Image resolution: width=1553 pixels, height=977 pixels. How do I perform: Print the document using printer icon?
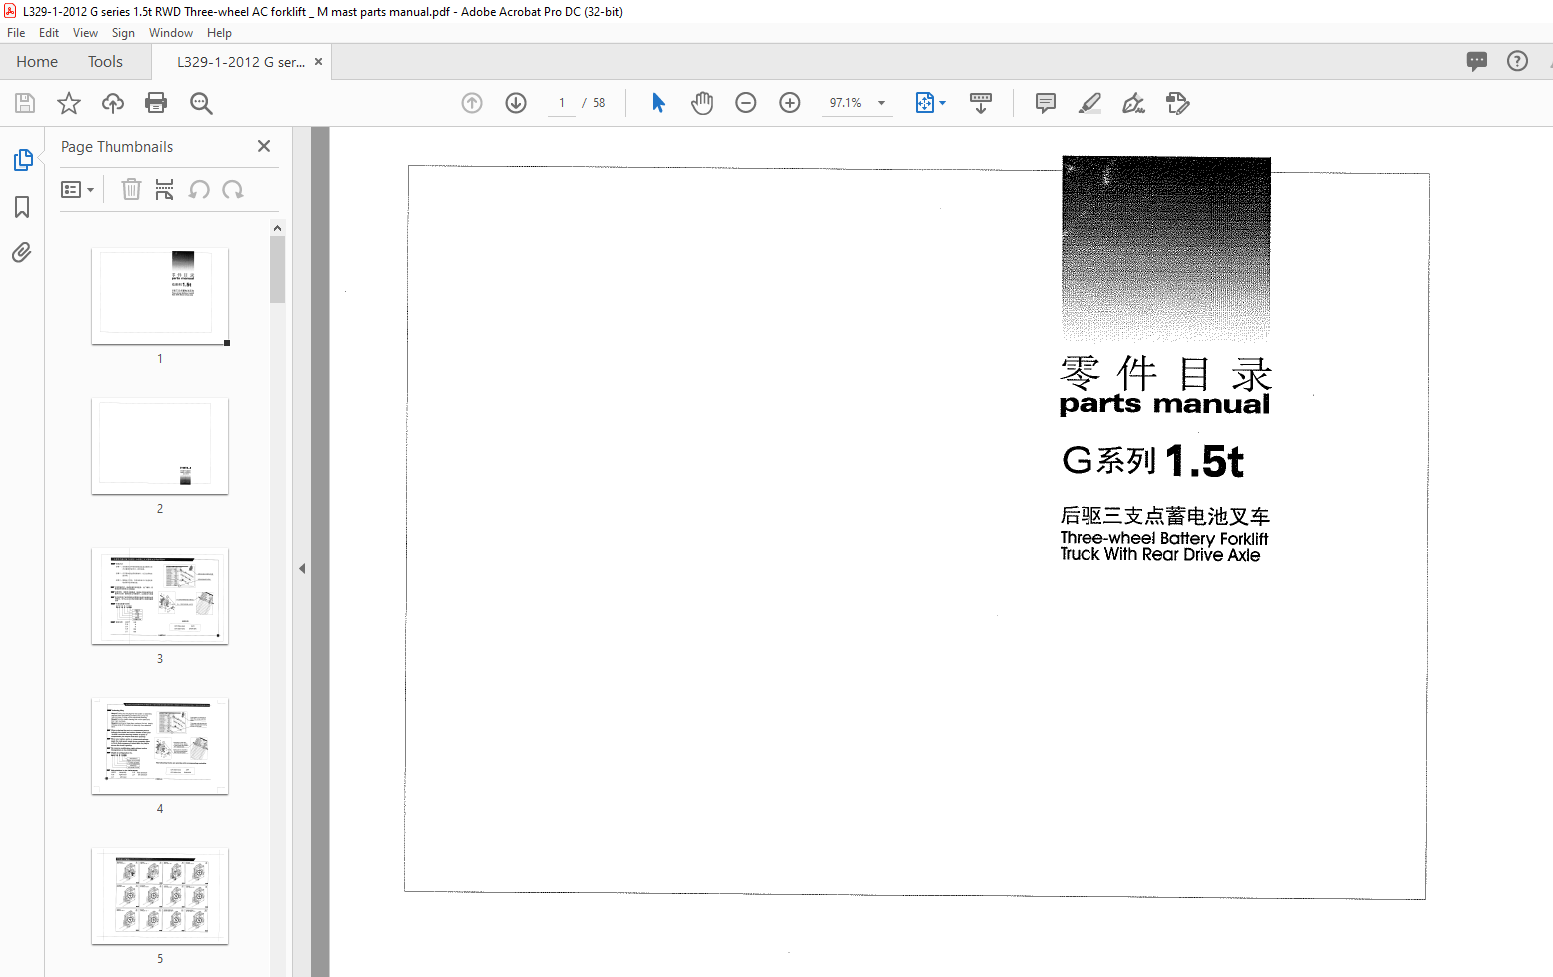coord(156,103)
